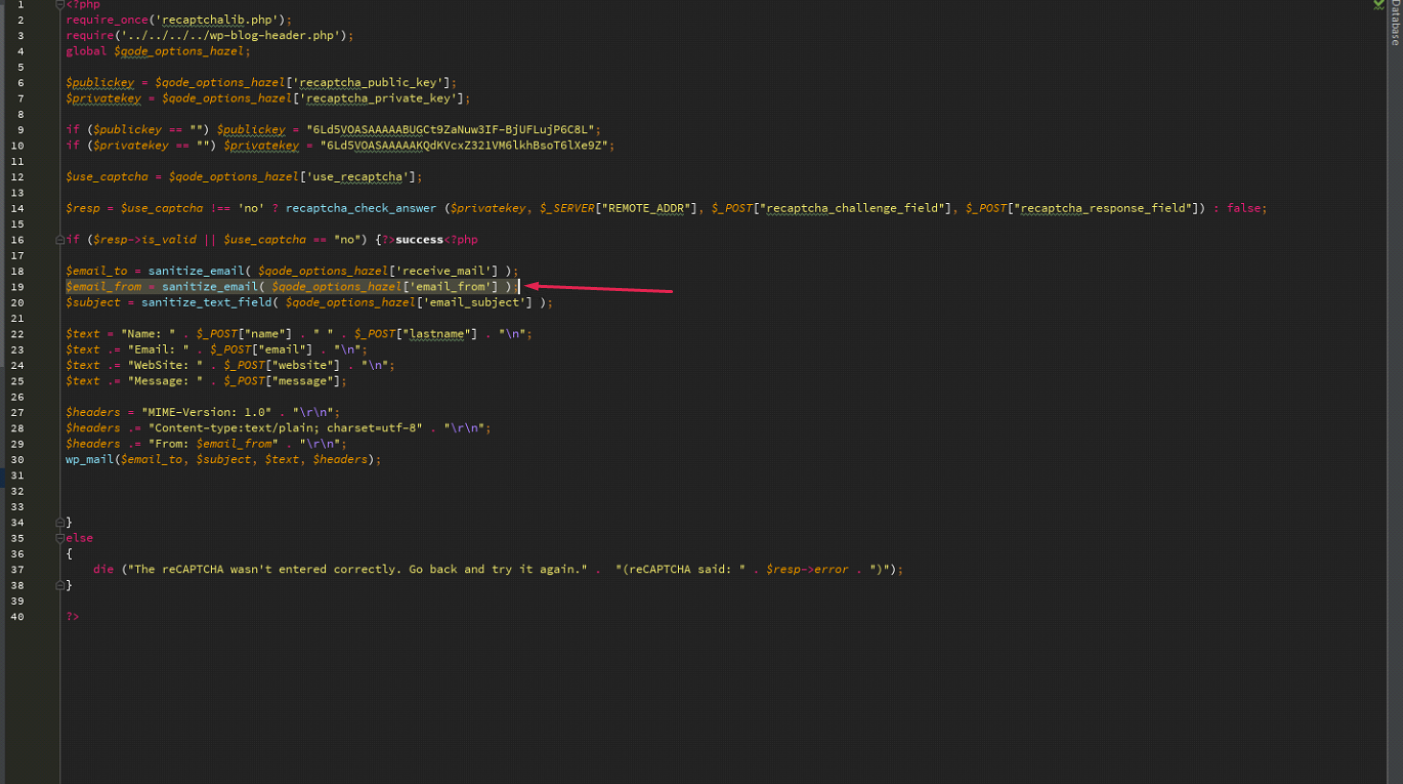Click line number 14 in the gutter
Screen dimensions: 1403x784
click(17, 208)
